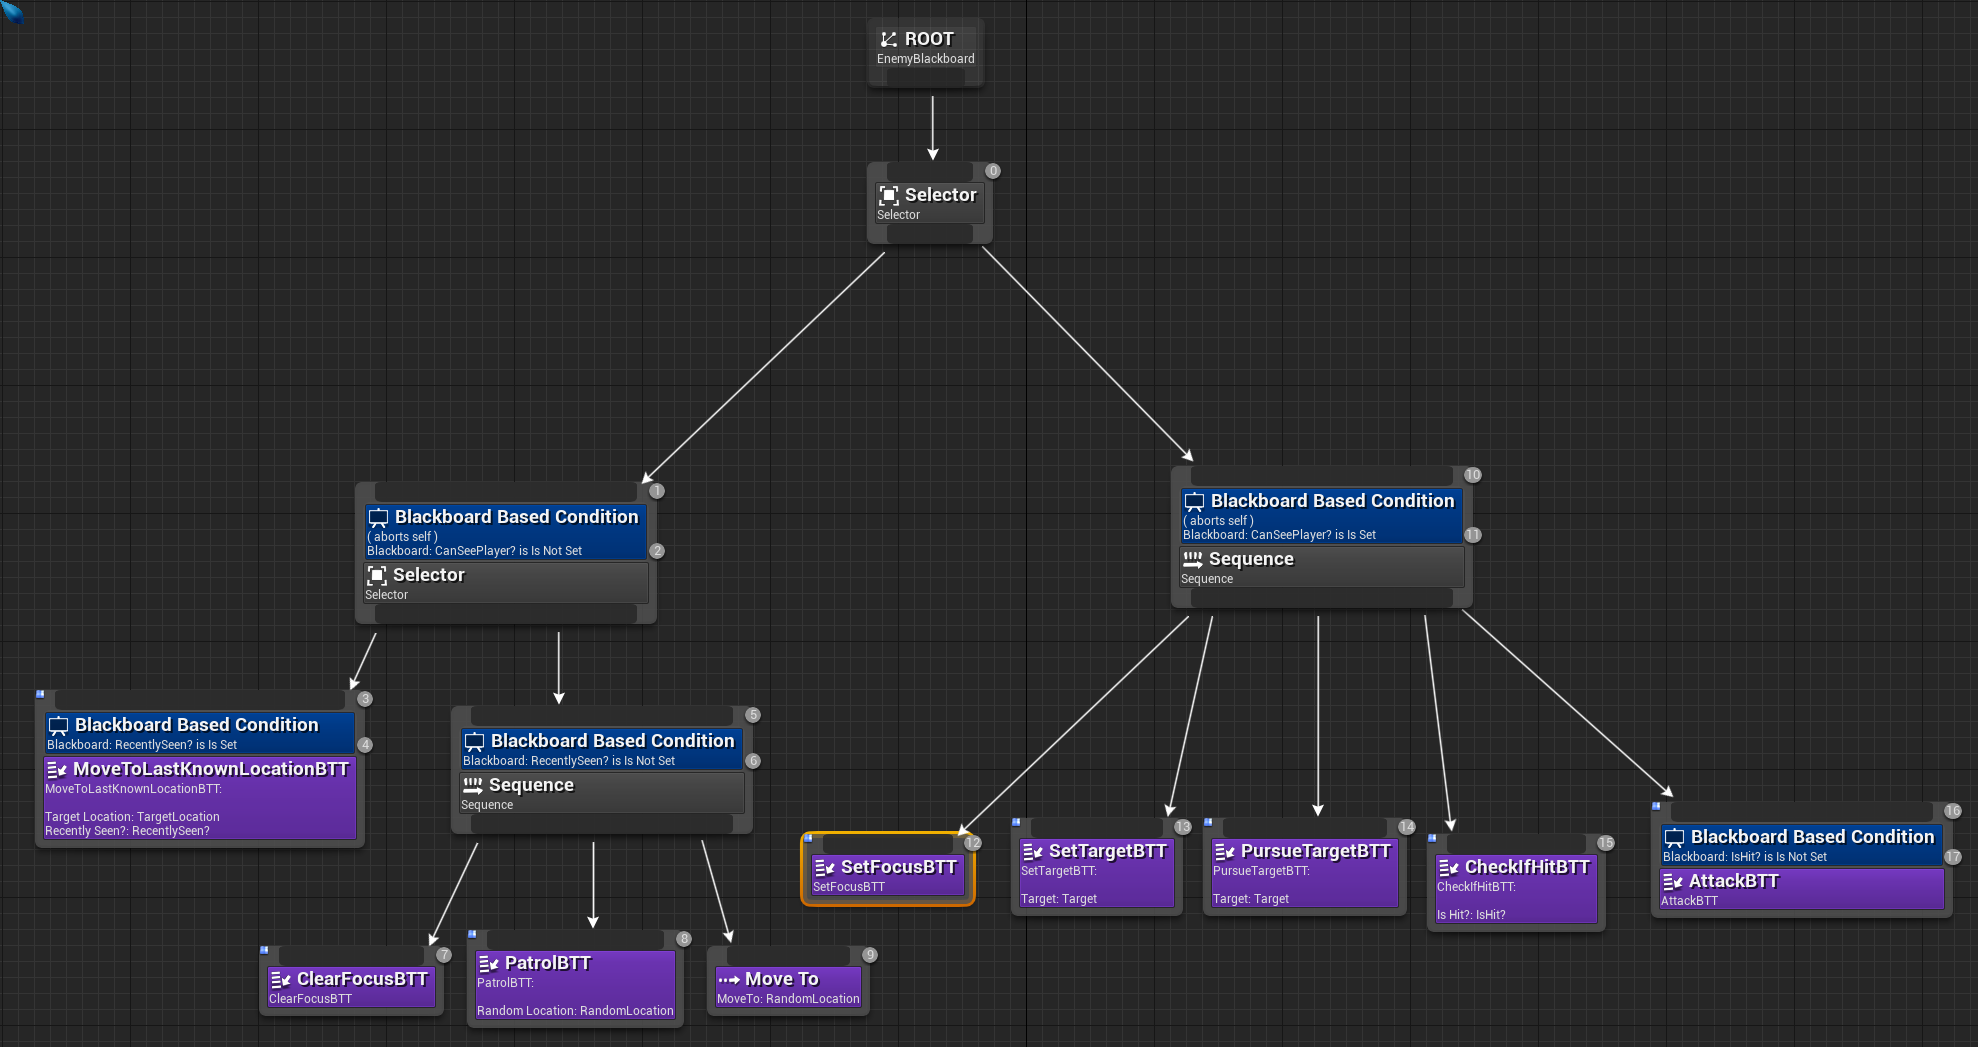Select the SetTargetBTT task node
1978x1047 pixels.
click(x=1097, y=873)
